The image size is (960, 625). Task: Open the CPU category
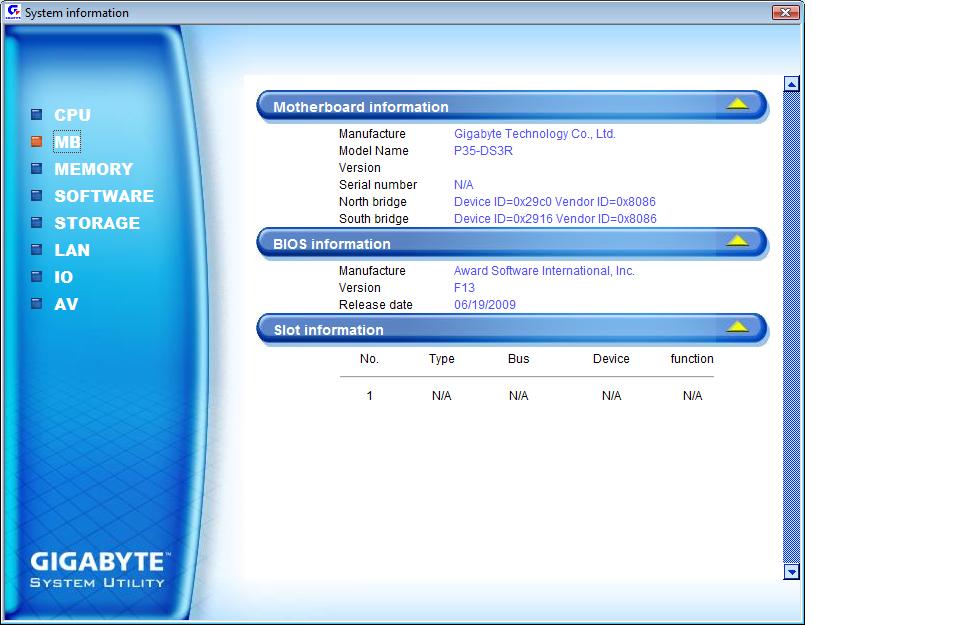[72, 115]
